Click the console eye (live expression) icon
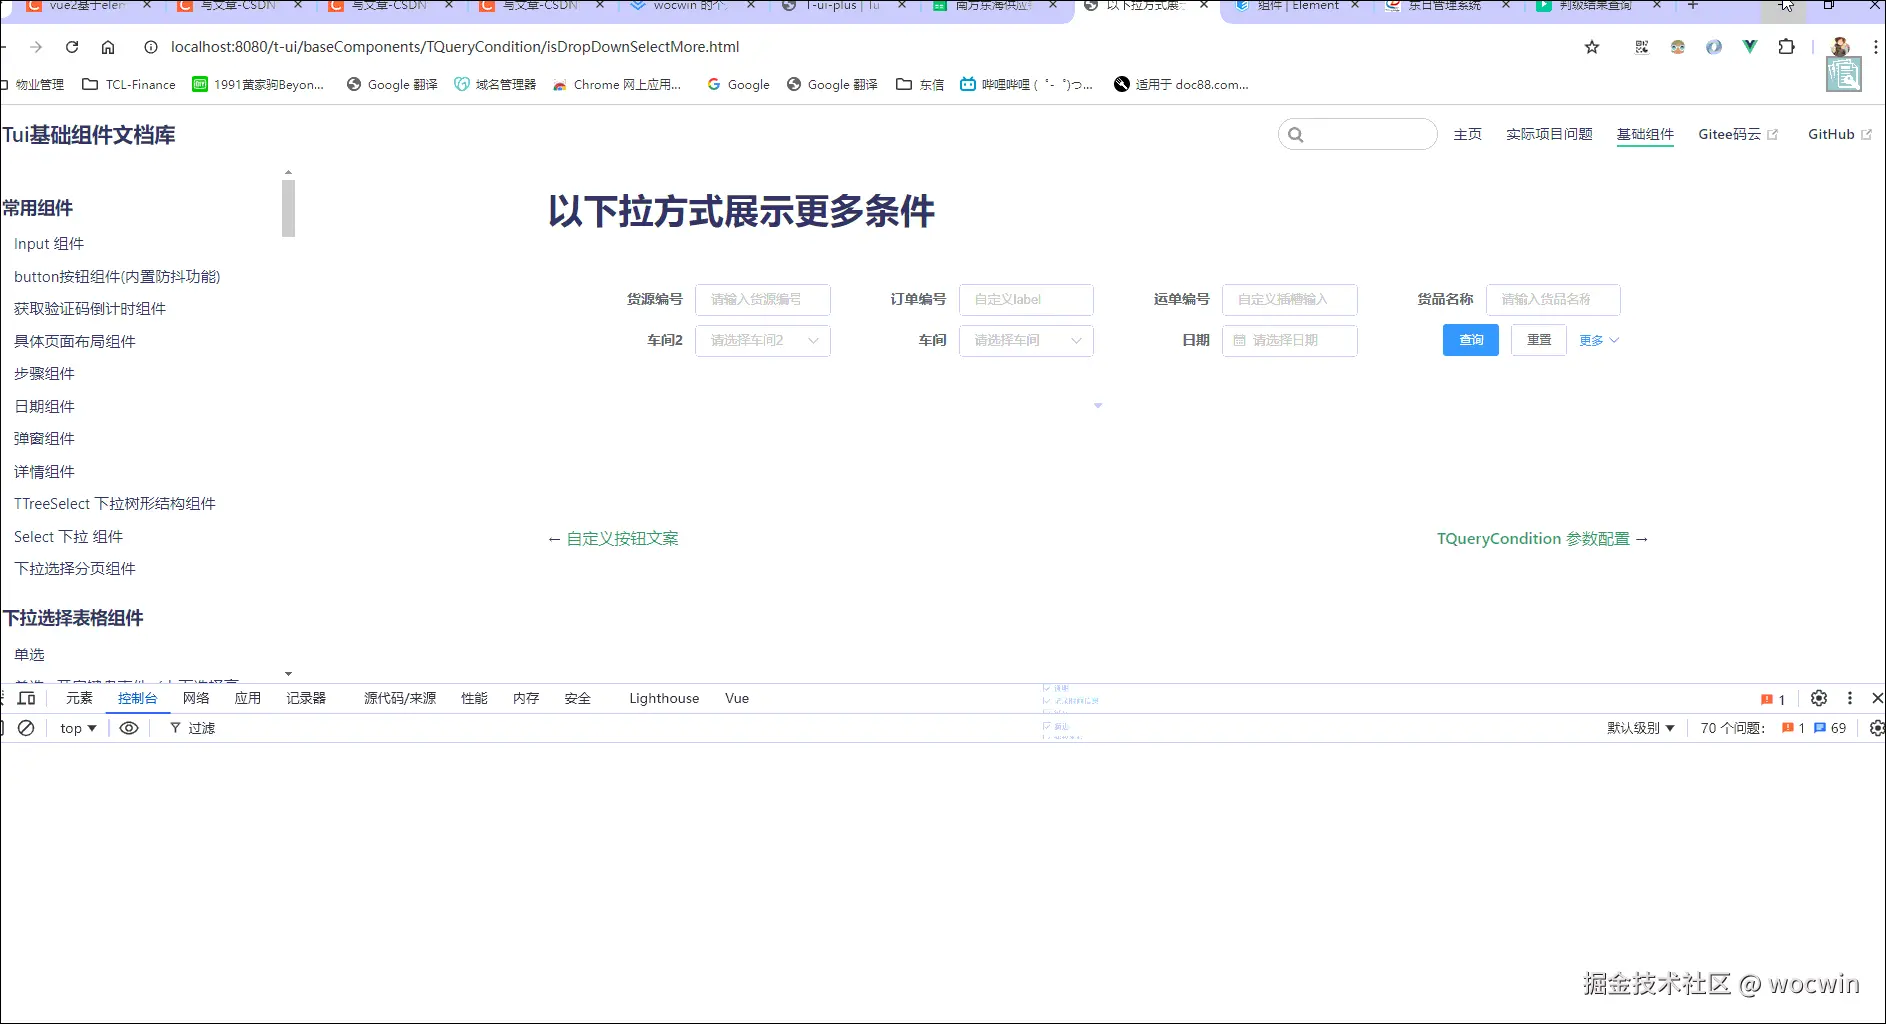This screenshot has width=1886, height=1024. pos(128,728)
